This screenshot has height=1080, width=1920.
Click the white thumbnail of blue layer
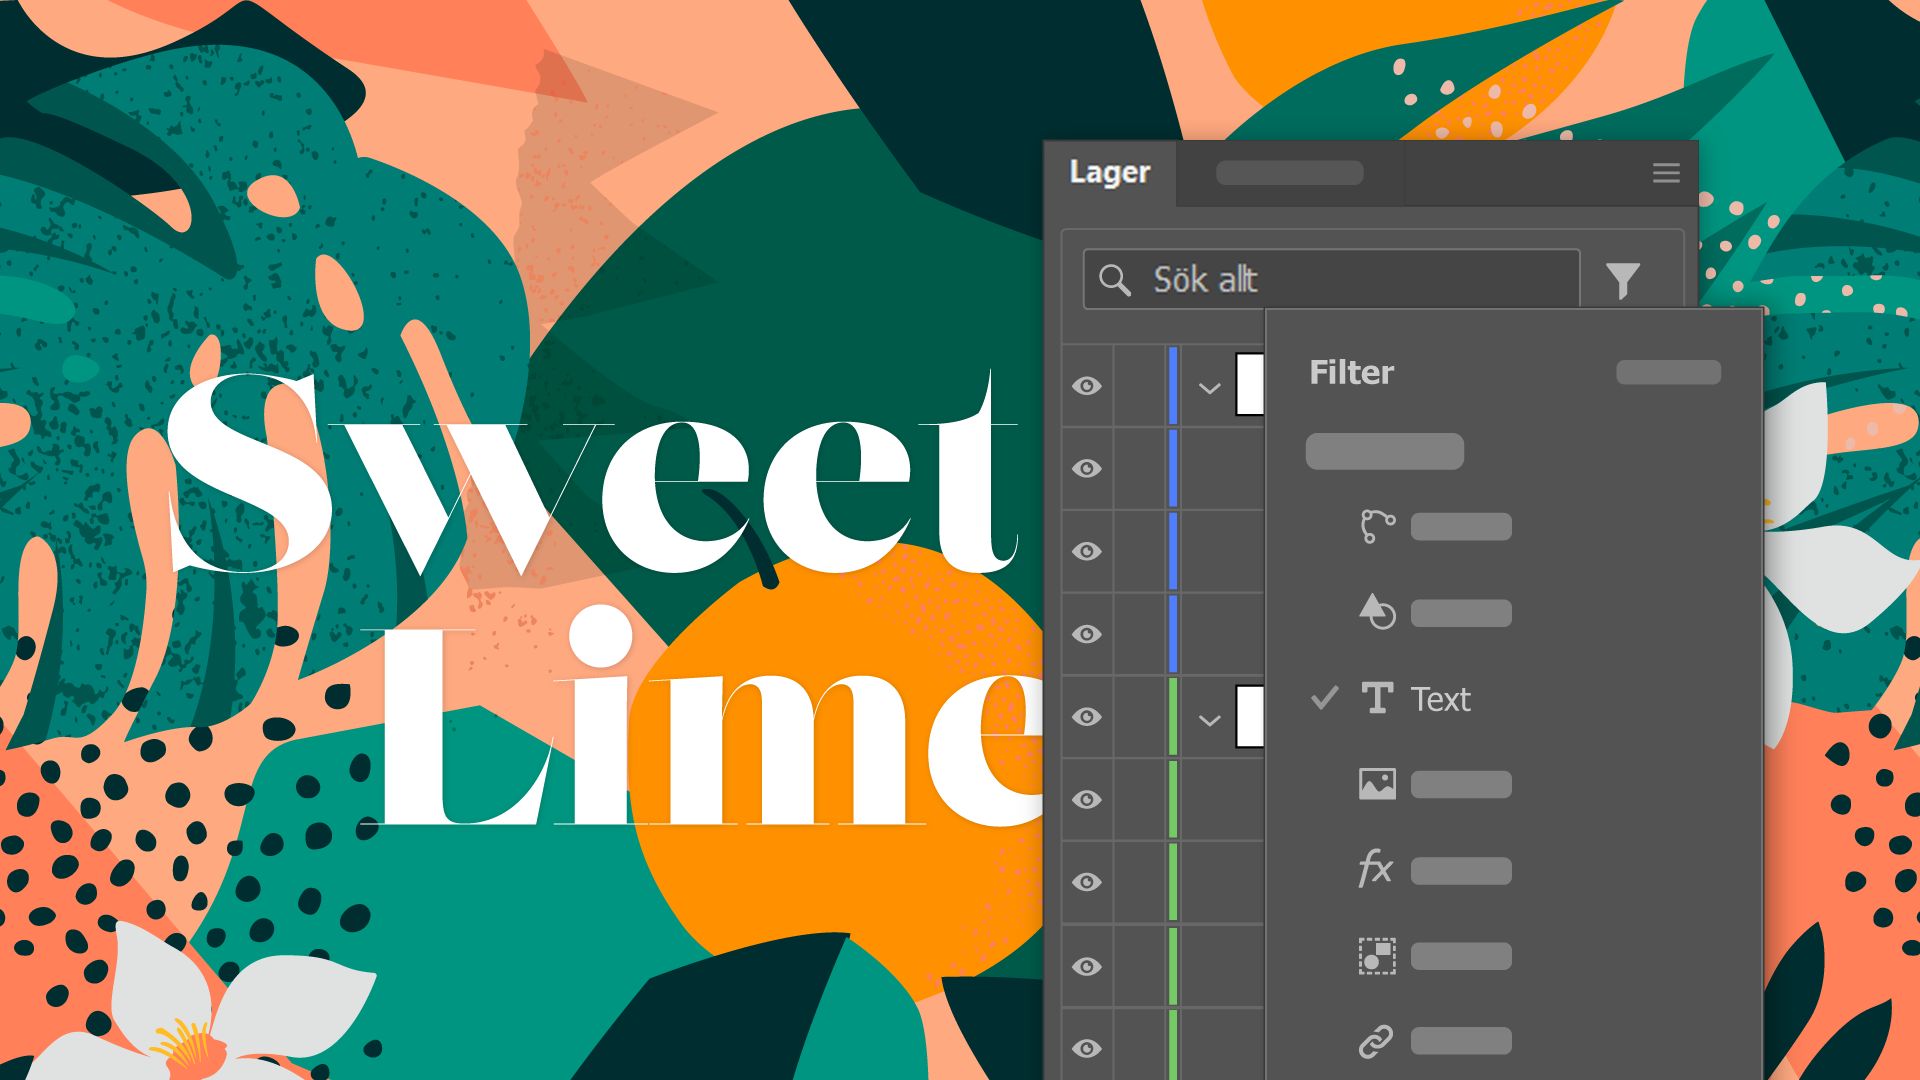[x=1250, y=384]
